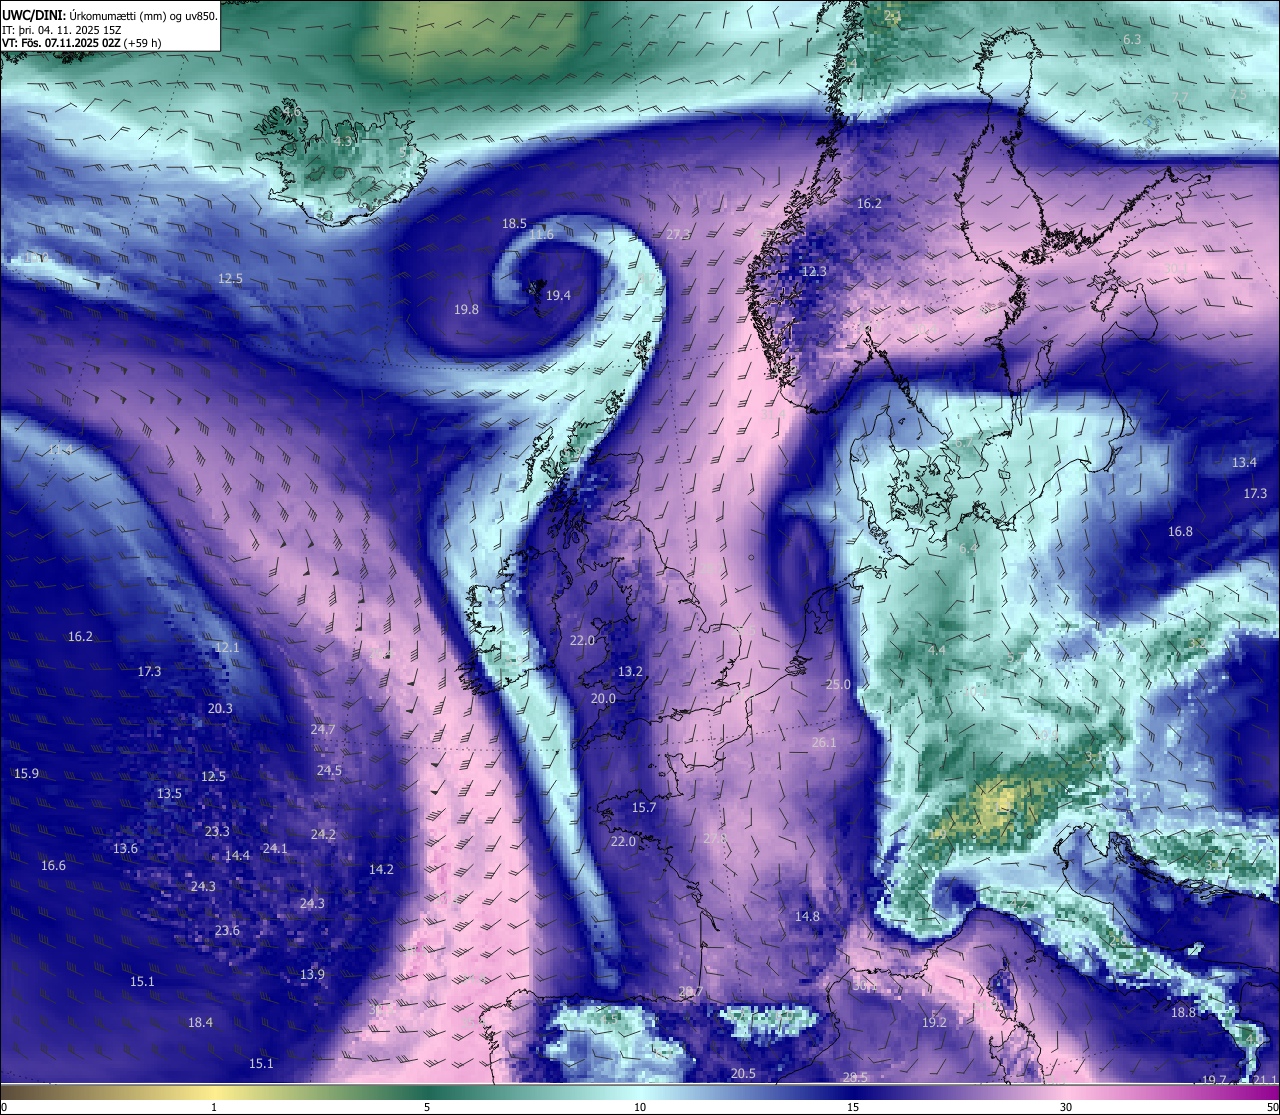Click the 20.5 map value
This screenshot has width=1280, height=1115.
[743, 1074]
